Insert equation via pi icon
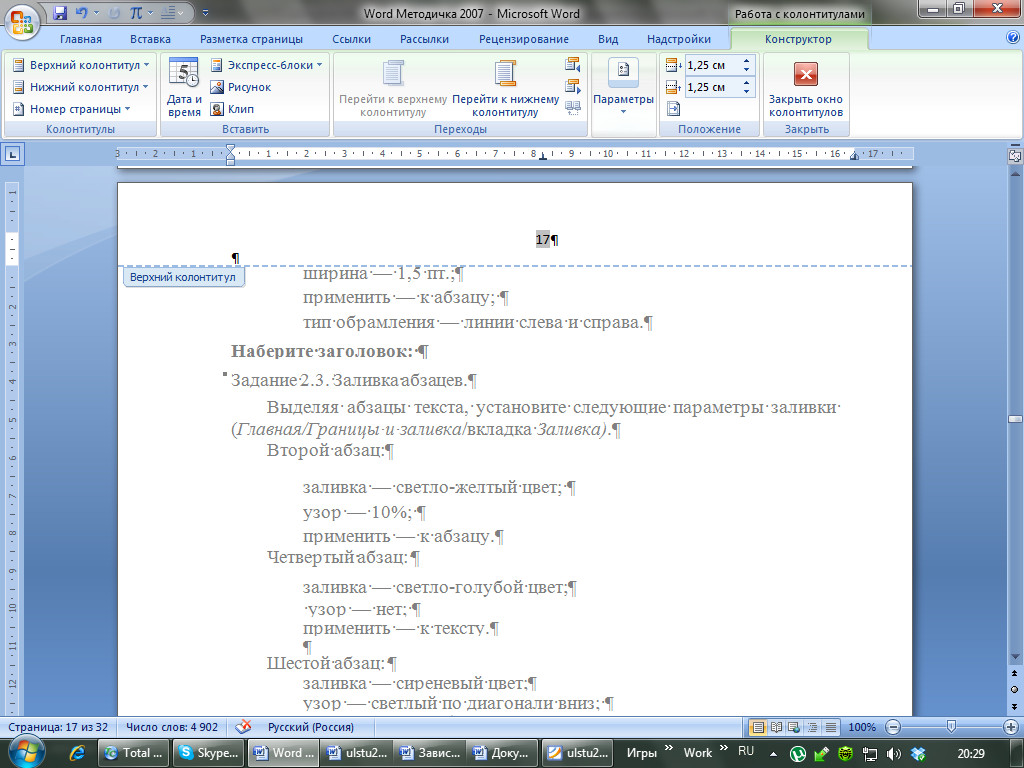 136,12
